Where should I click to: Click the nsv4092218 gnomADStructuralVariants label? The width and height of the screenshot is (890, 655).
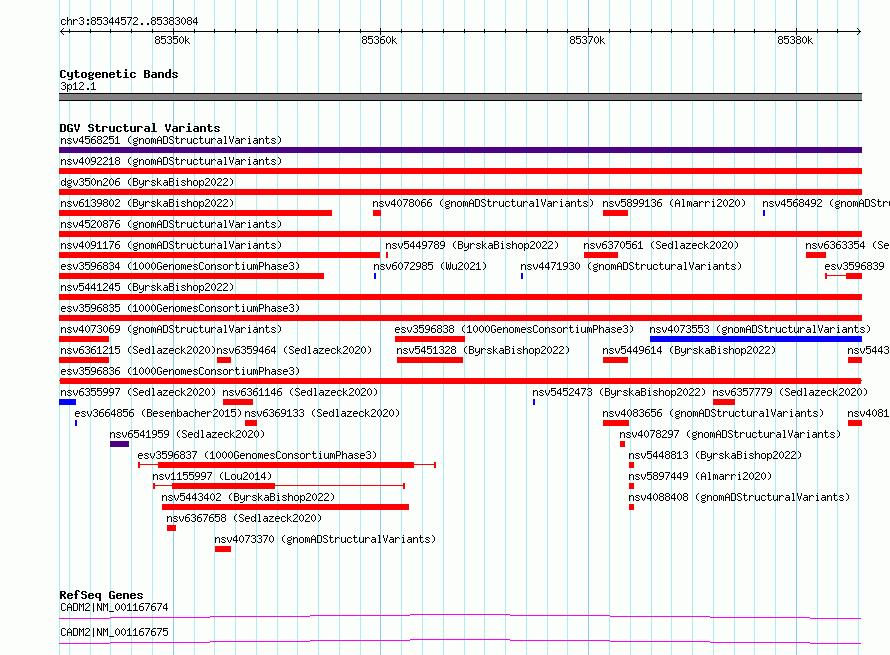point(171,161)
